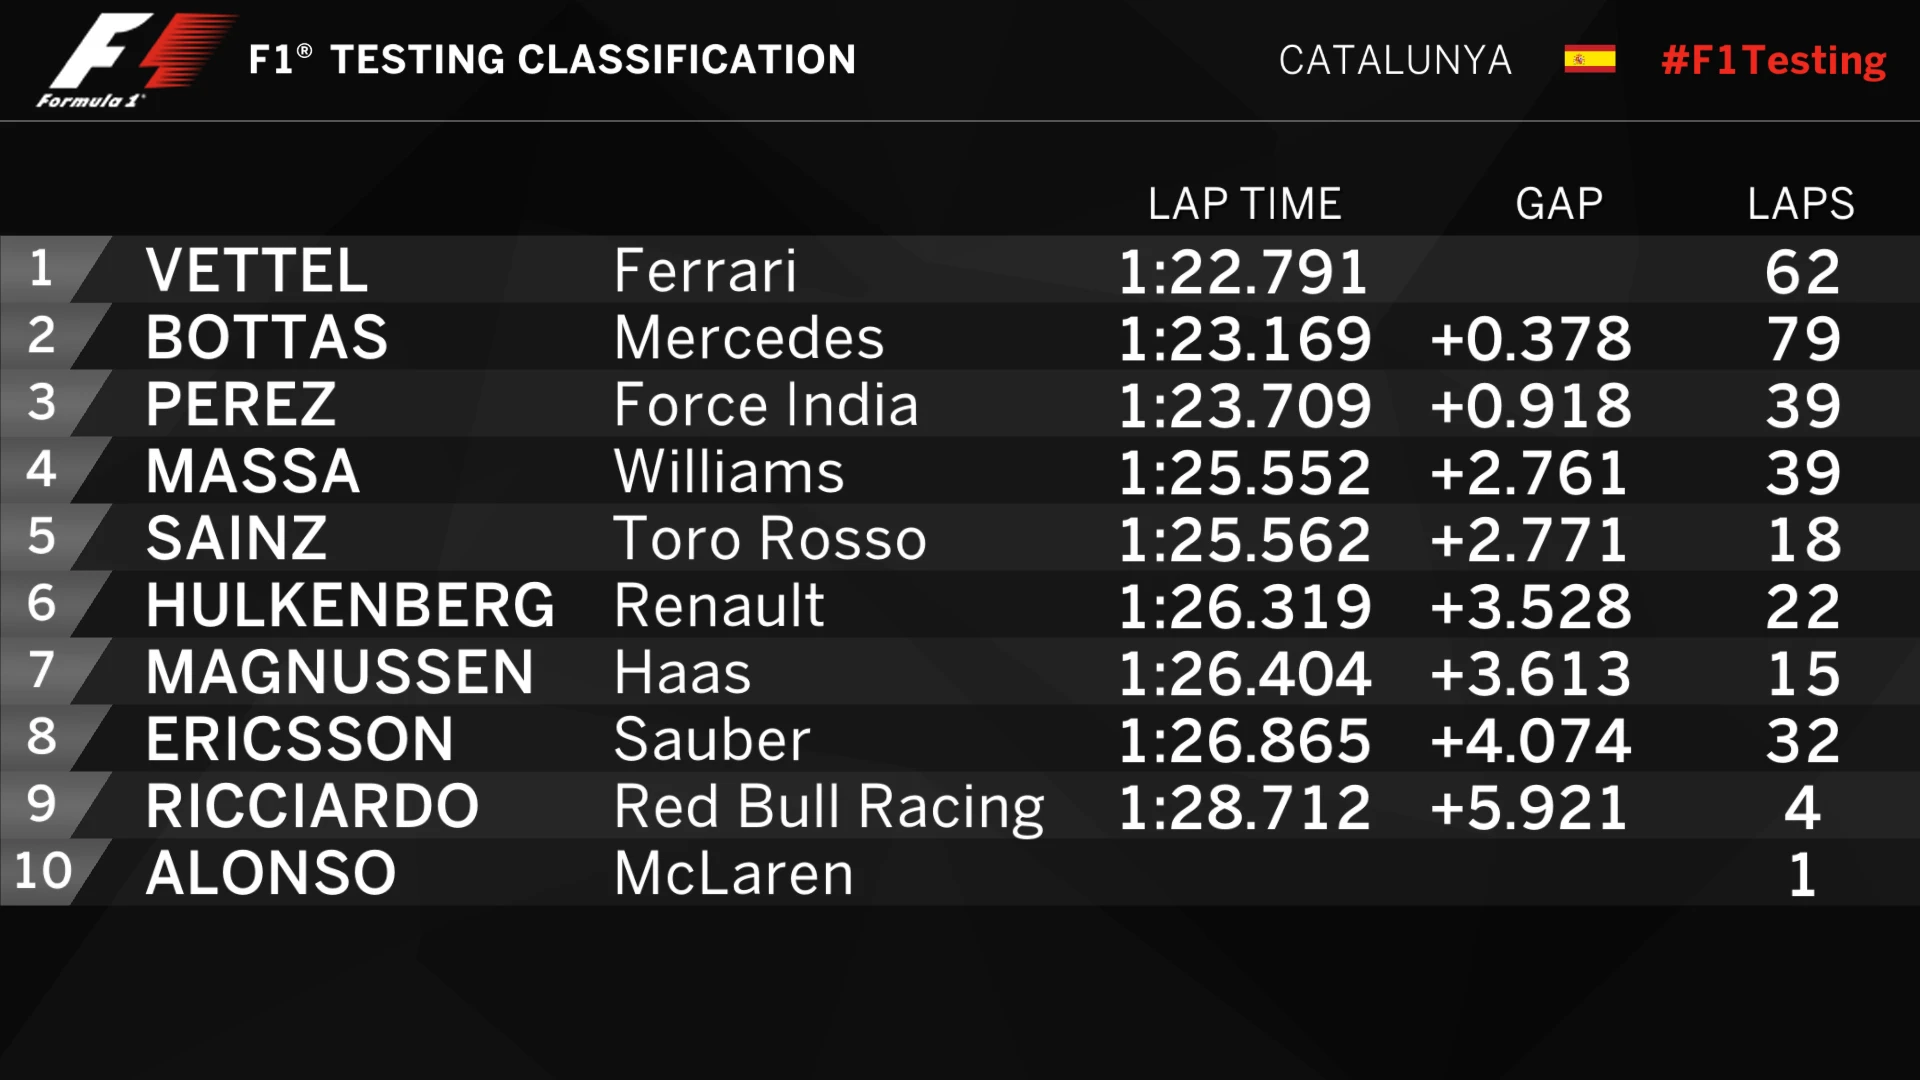Click the position 10 badge

(43, 871)
